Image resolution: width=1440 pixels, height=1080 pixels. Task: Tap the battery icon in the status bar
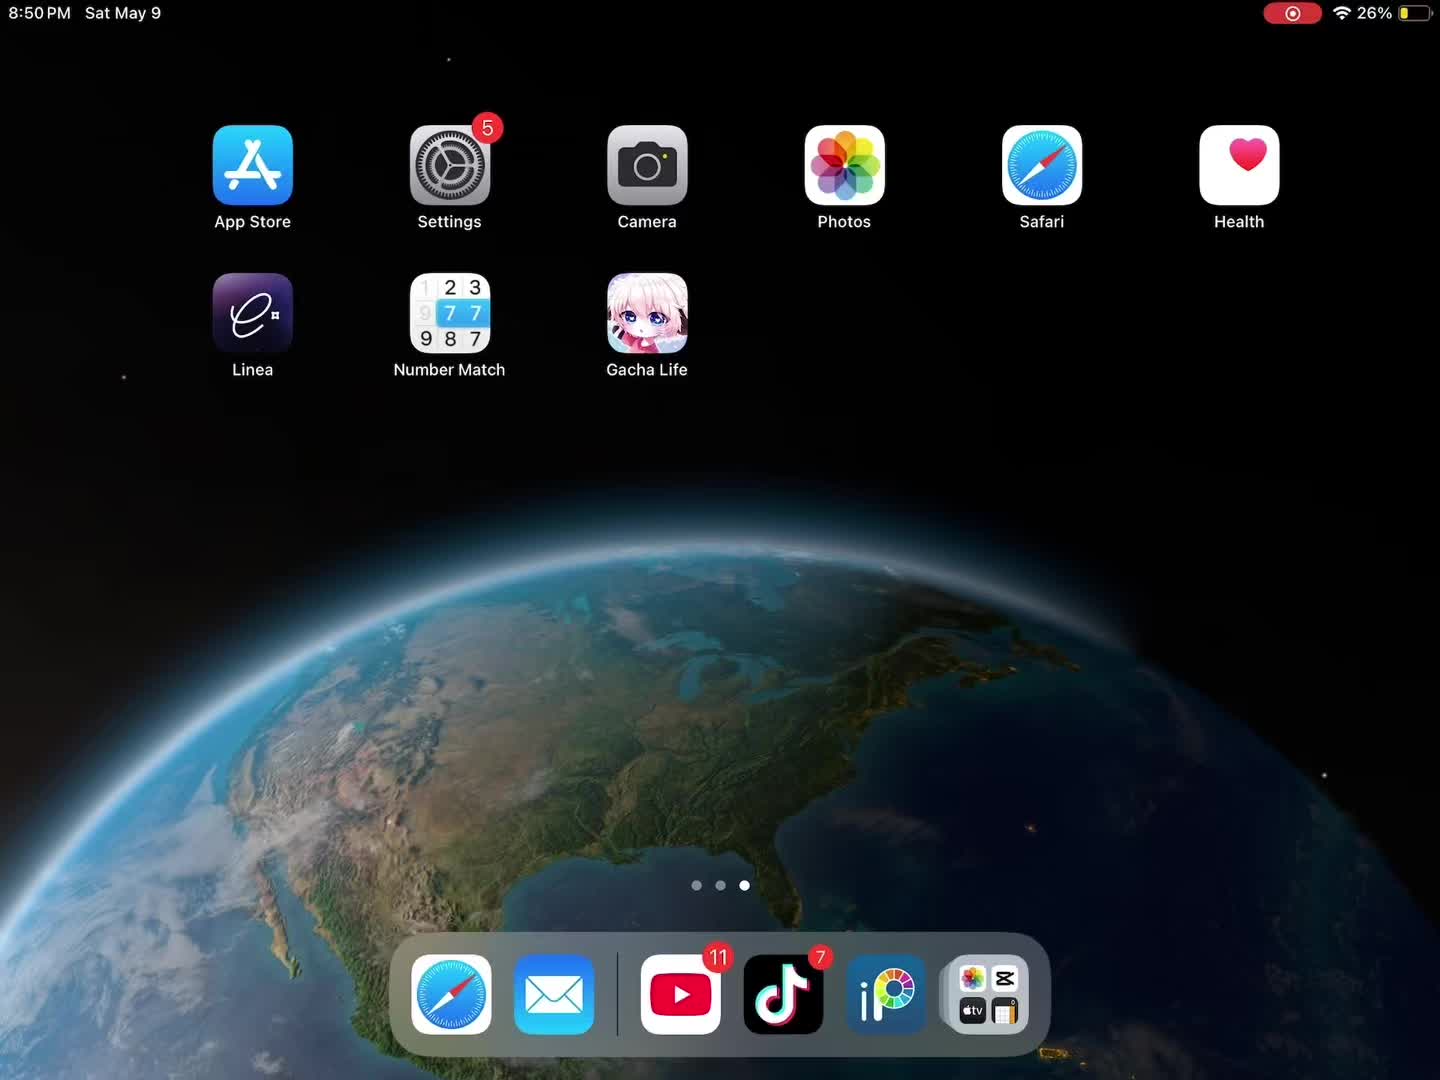[x=1415, y=13]
